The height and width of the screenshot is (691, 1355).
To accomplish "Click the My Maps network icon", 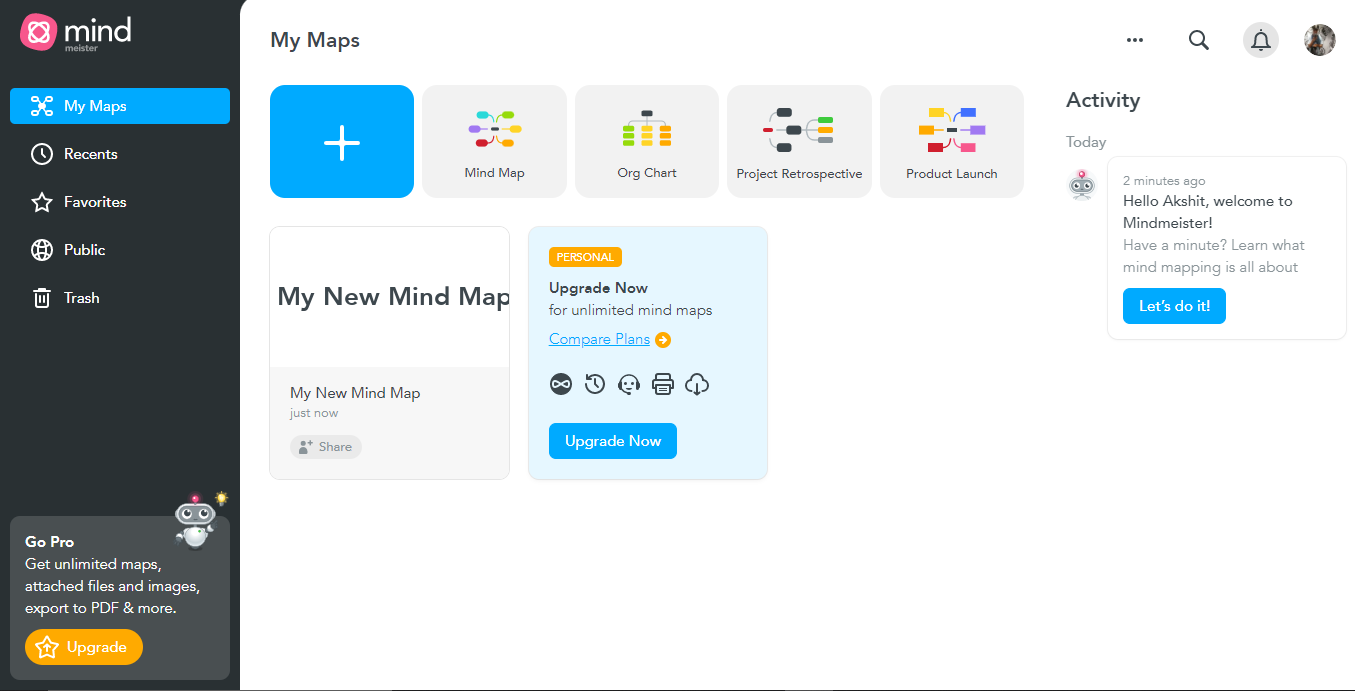I will click(42, 106).
